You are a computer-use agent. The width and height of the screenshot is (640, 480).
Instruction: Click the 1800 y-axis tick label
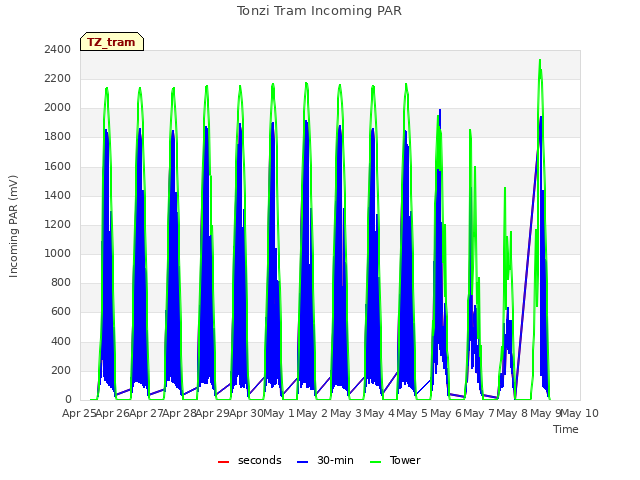click(x=58, y=137)
